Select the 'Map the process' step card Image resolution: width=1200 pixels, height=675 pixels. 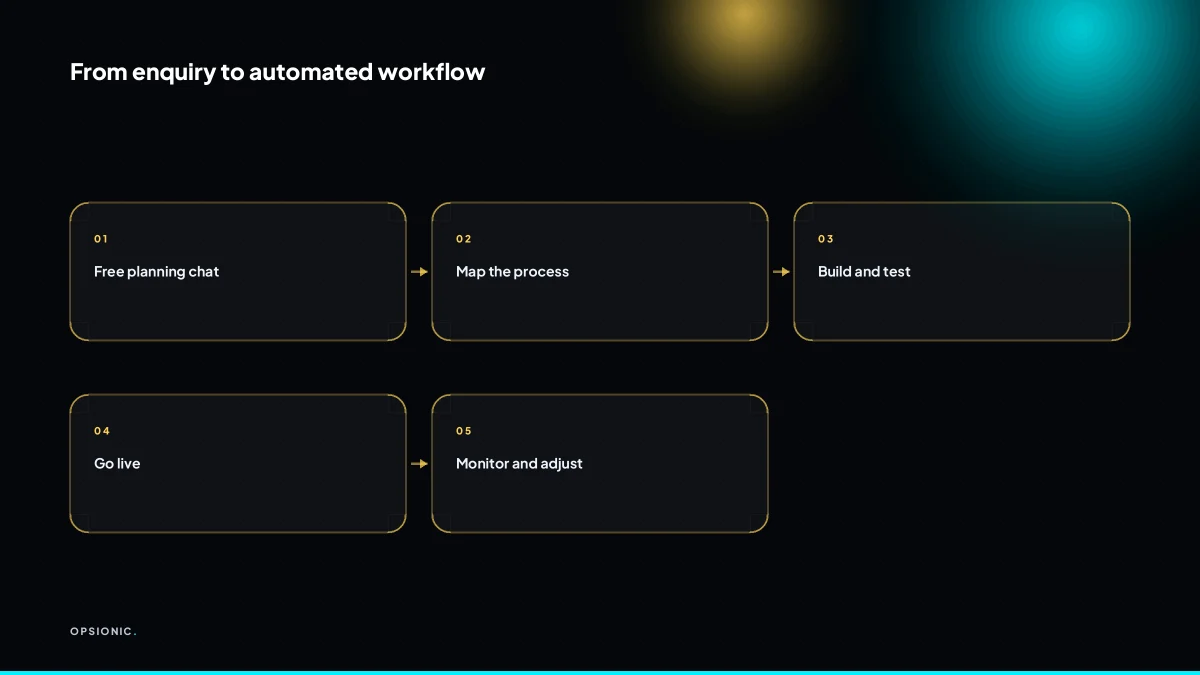(600, 271)
